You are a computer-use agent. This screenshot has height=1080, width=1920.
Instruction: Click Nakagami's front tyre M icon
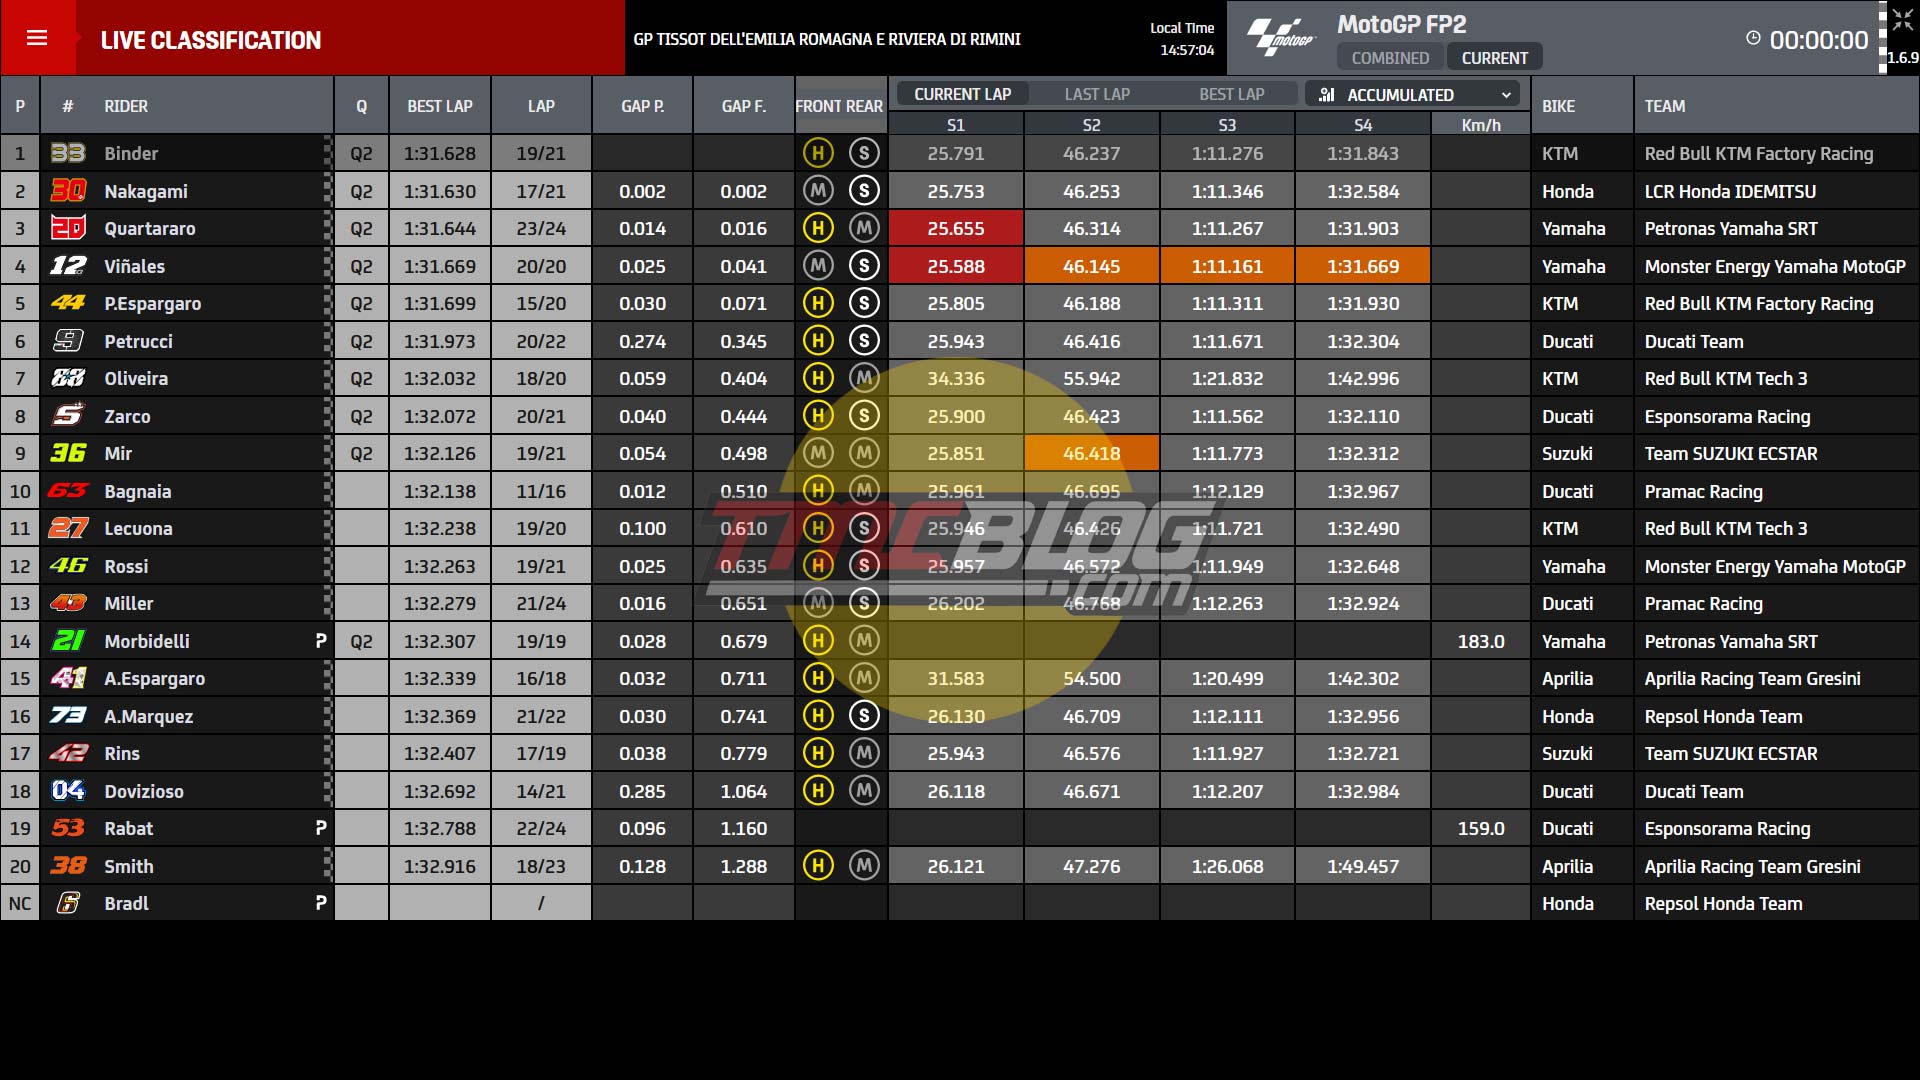818,191
